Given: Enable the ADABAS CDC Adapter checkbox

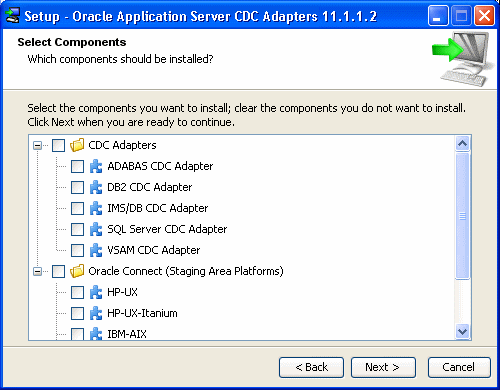Looking at the screenshot, I should point(77,166).
